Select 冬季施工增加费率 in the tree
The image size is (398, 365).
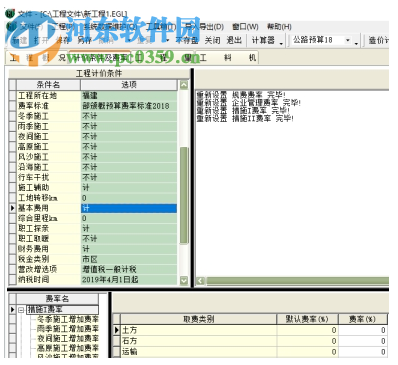[x=68, y=319]
